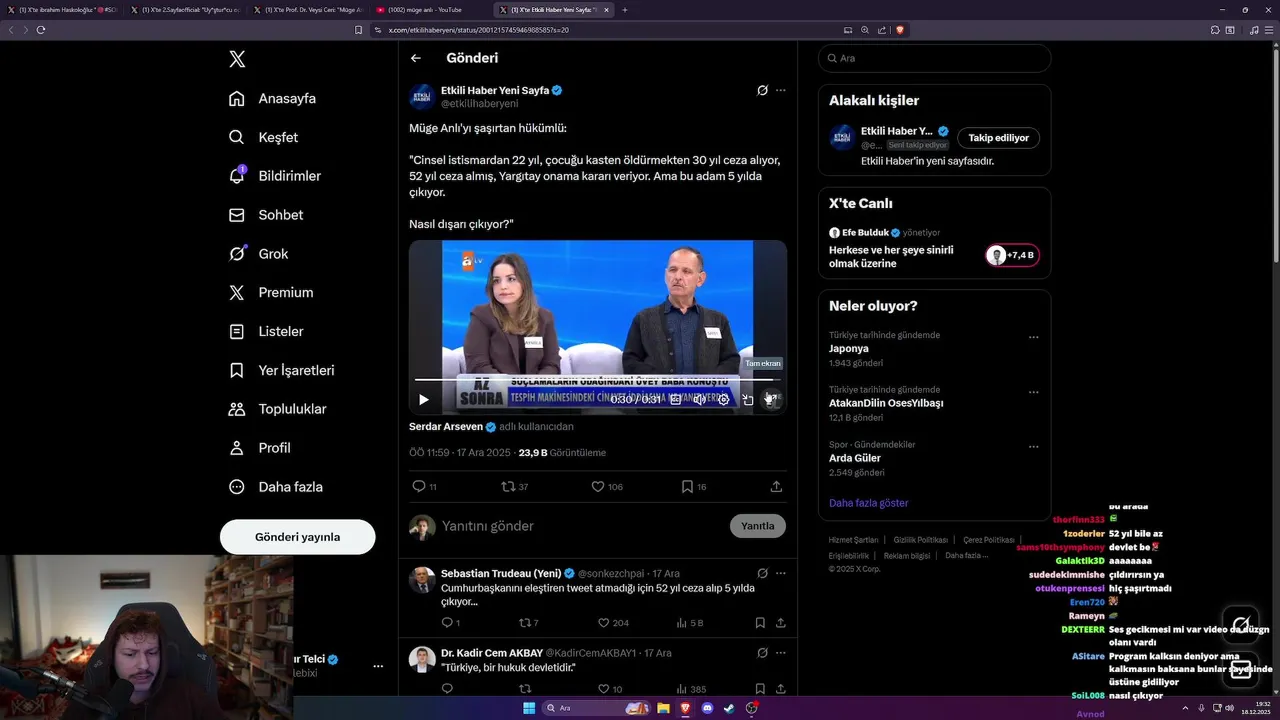Image resolution: width=1280 pixels, height=720 pixels.
Task: Like Sebastian Trudeau's reply with 204 likes
Action: (x=613, y=623)
